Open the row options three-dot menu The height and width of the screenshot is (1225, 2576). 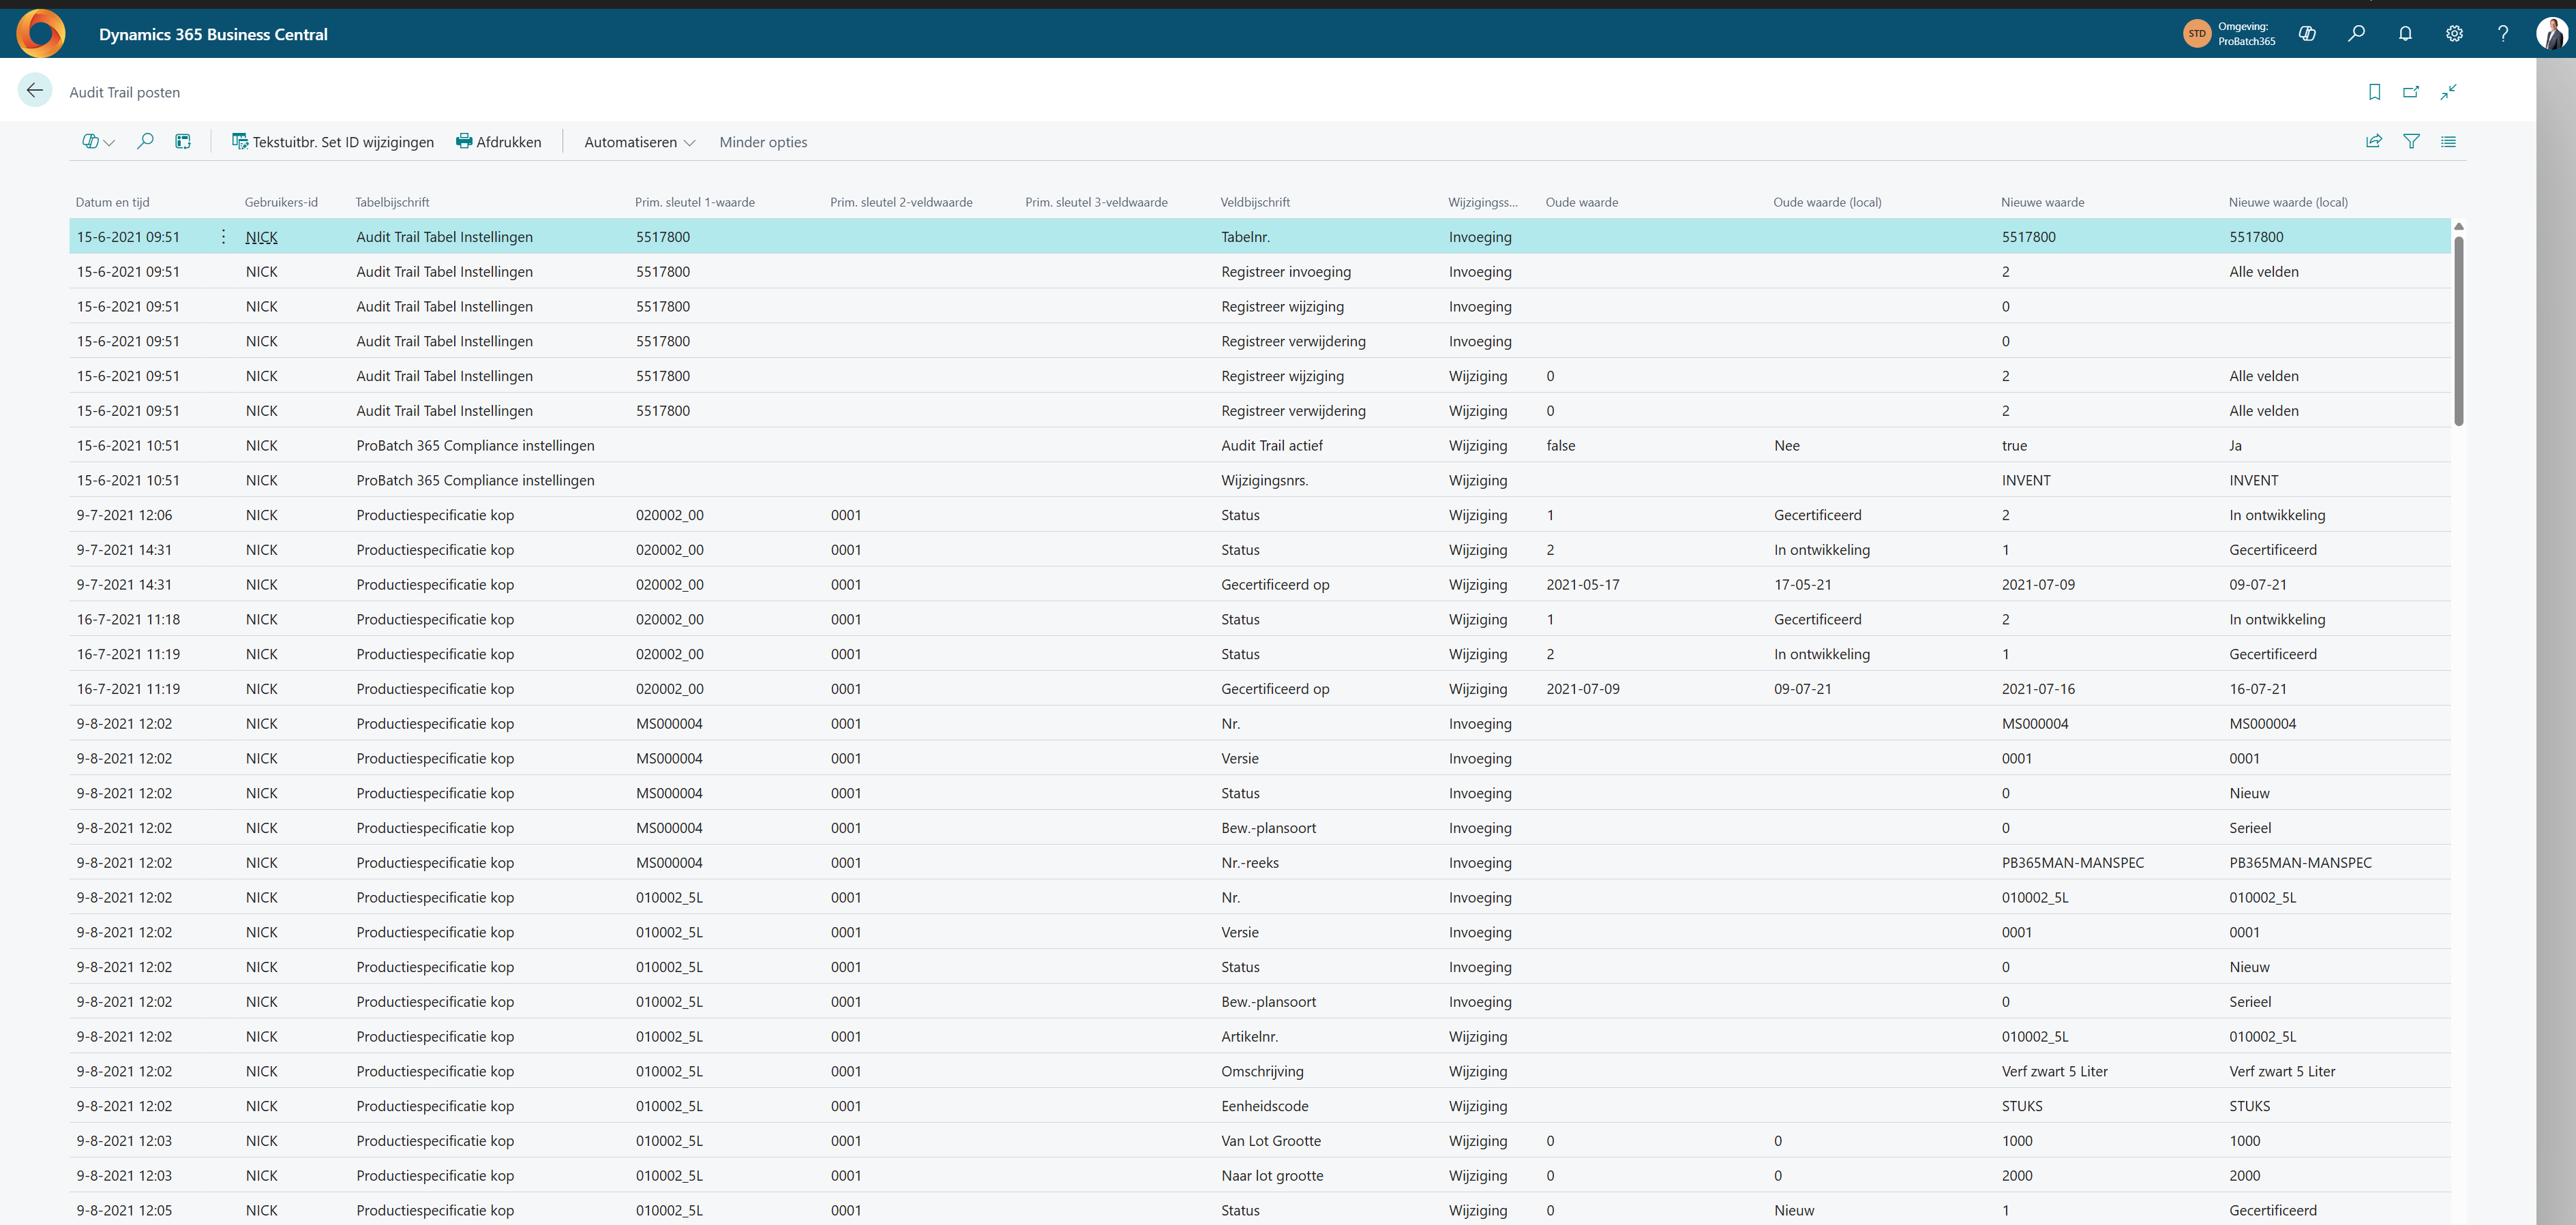point(223,237)
